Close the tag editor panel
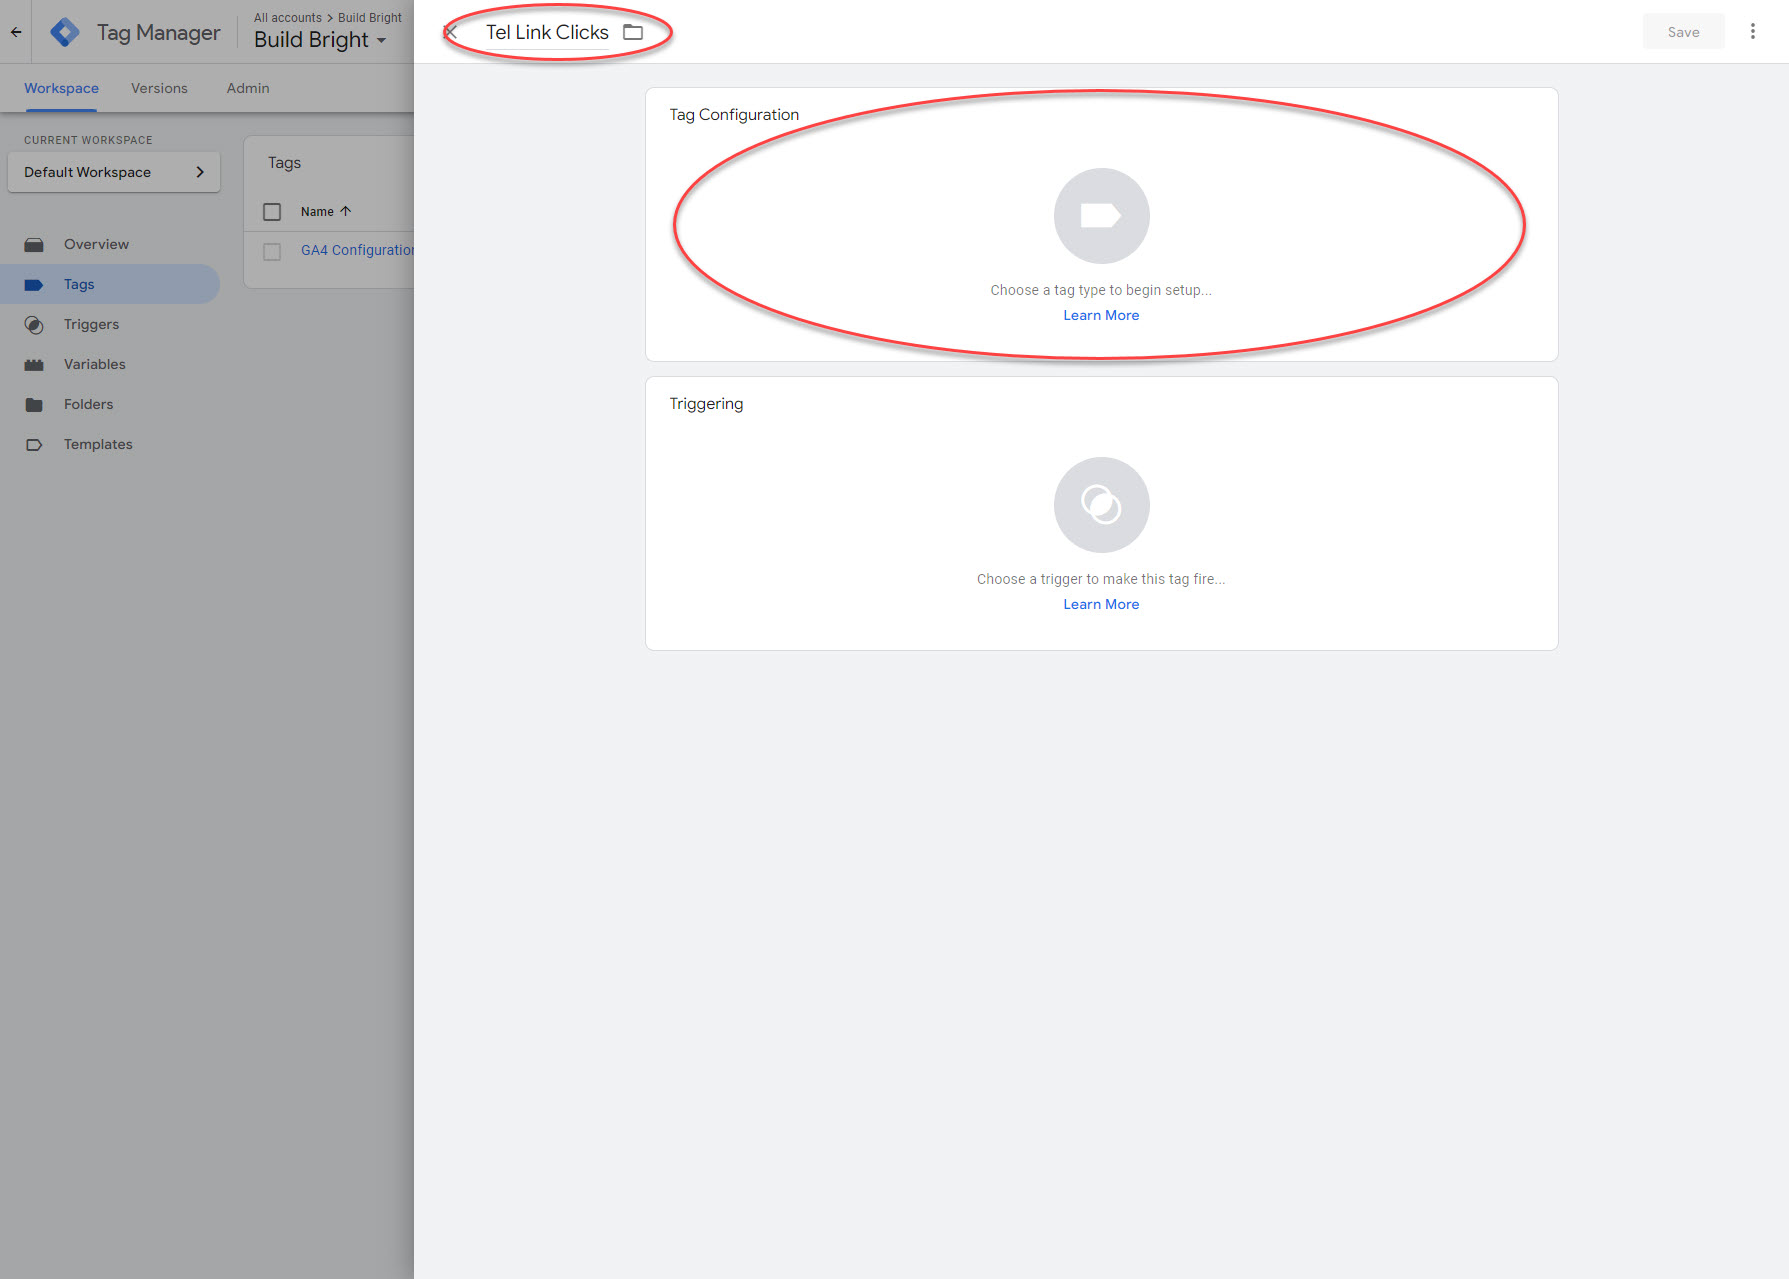Viewport: 1789px width, 1279px height. pos(450,32)
